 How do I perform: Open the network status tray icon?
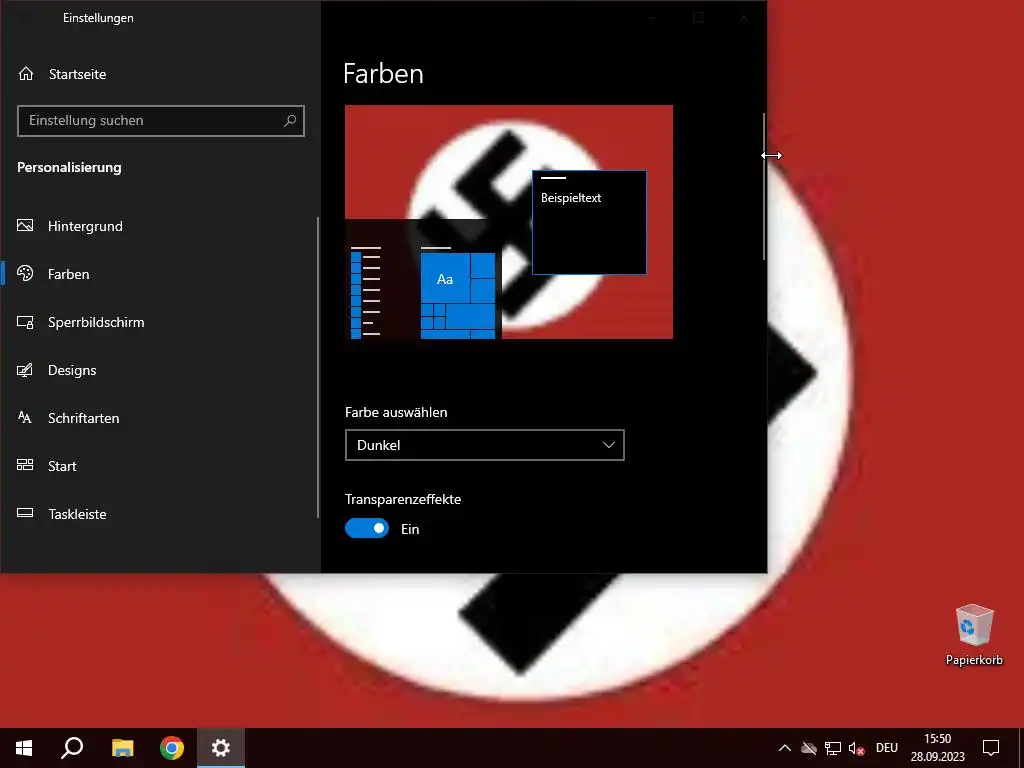833,748
